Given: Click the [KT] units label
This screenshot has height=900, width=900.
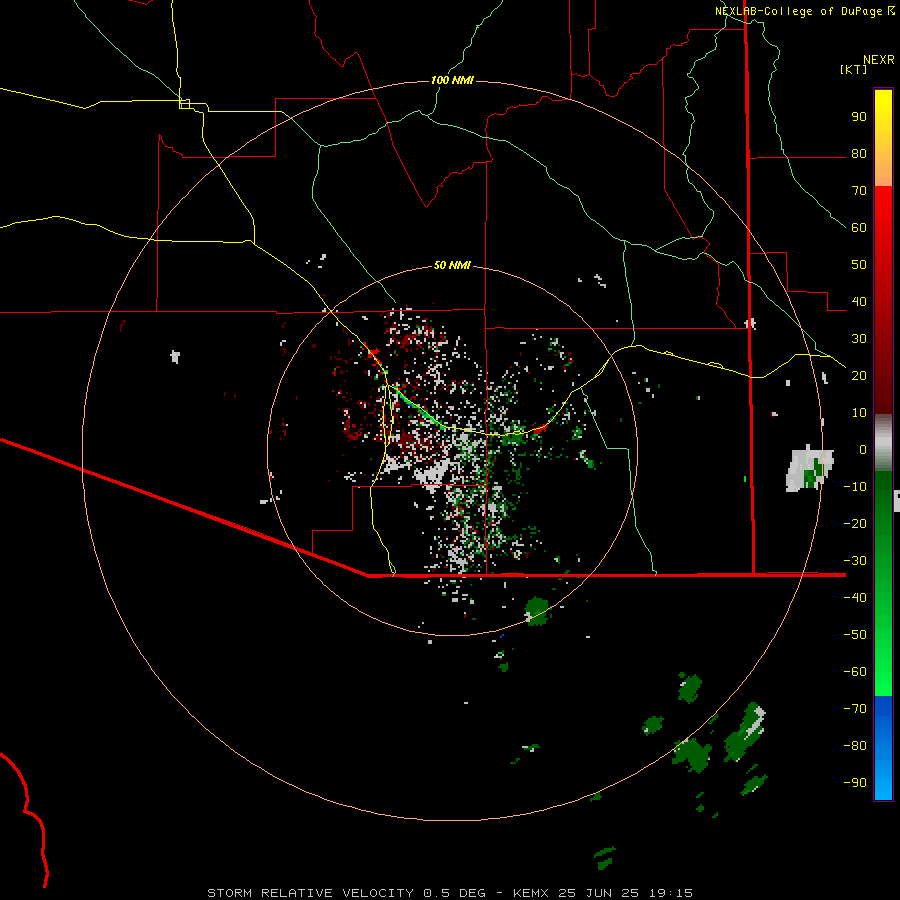Looking at the screenshot, I should click(854, 69).
